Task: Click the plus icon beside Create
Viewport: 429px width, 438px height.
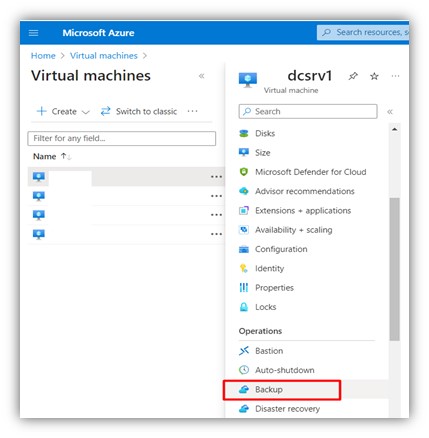Action: click(x=41, y=111)
